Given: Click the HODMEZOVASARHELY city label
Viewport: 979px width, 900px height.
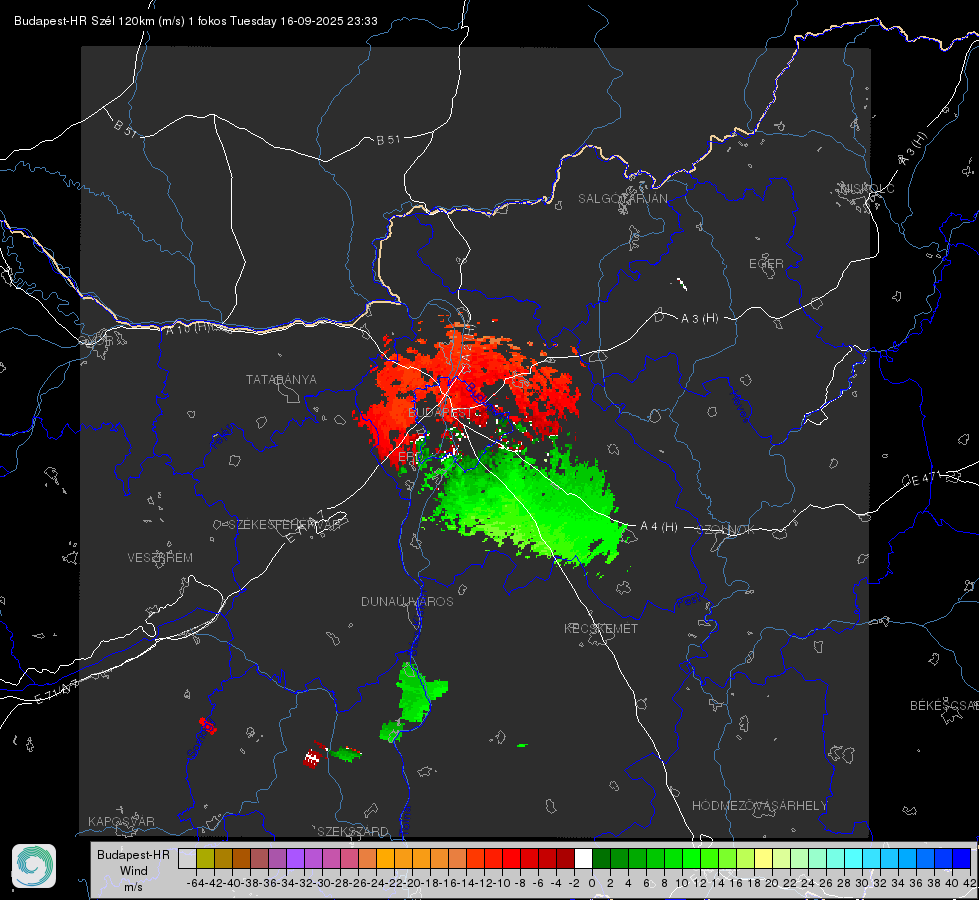Looking at the screenshot, I should 759,806.
